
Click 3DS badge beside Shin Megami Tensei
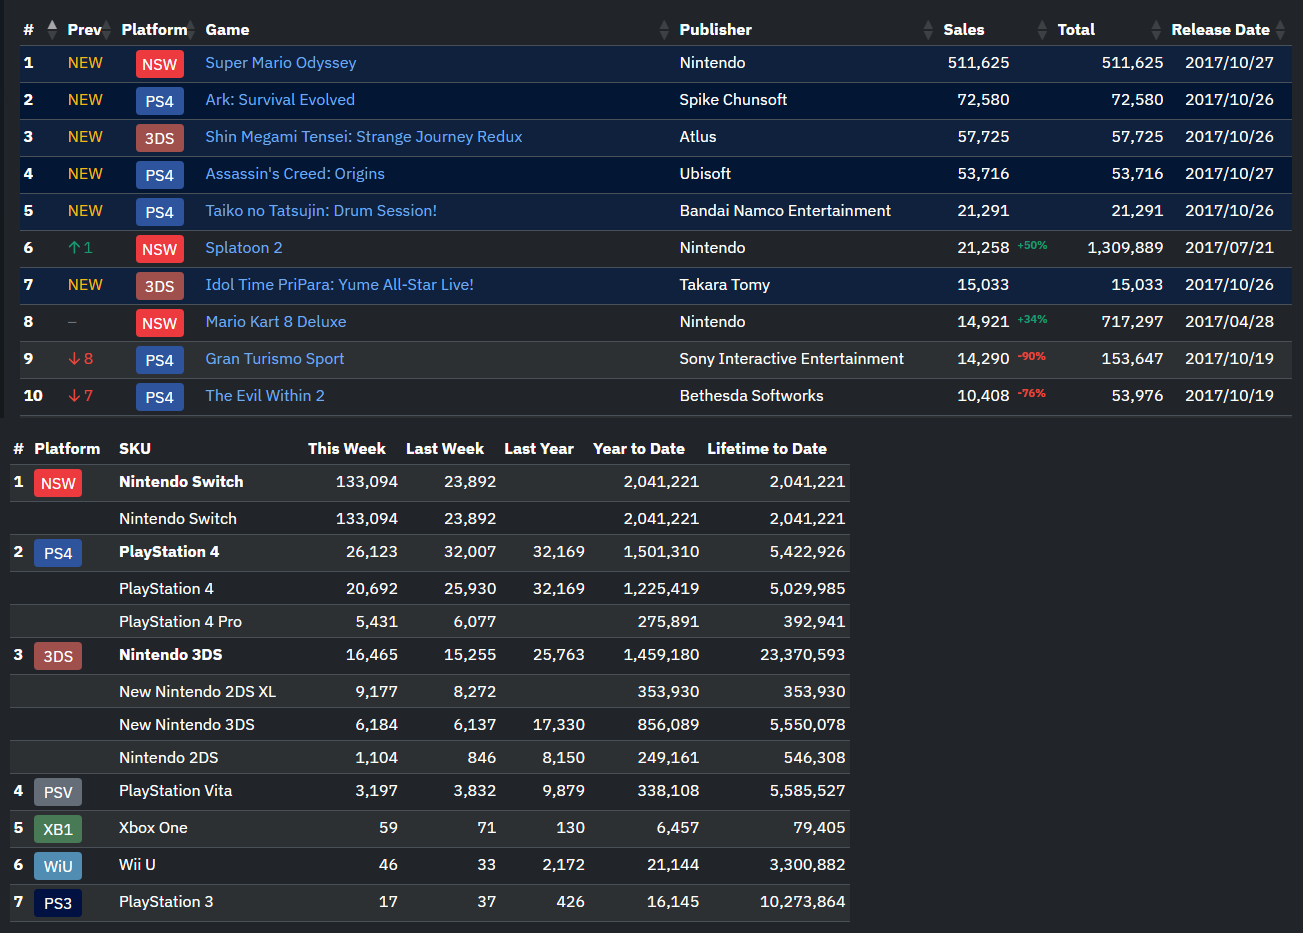click(160, 139)
